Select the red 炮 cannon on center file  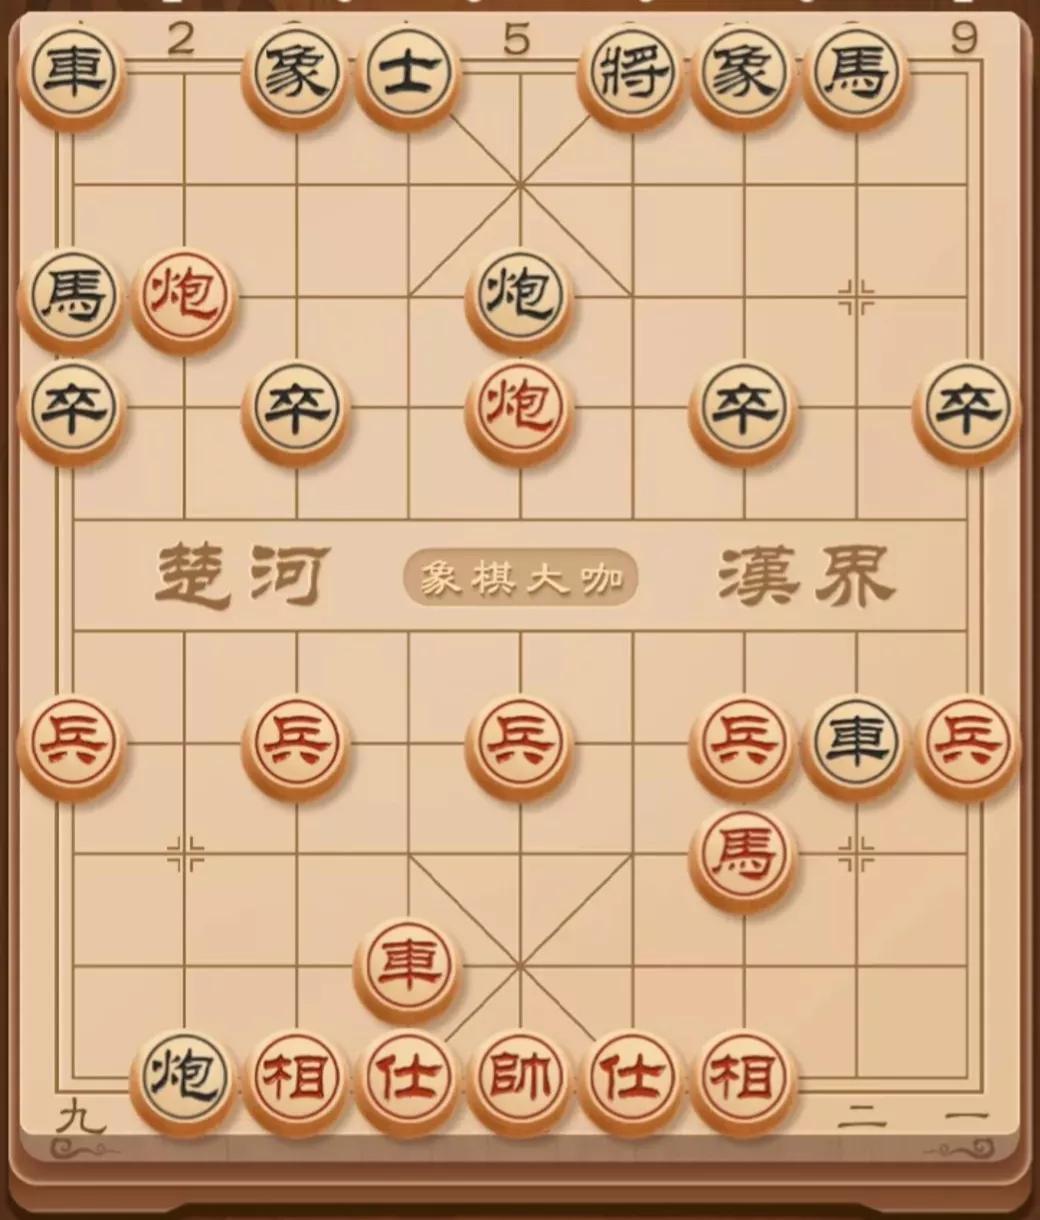(x=519, y=408)
